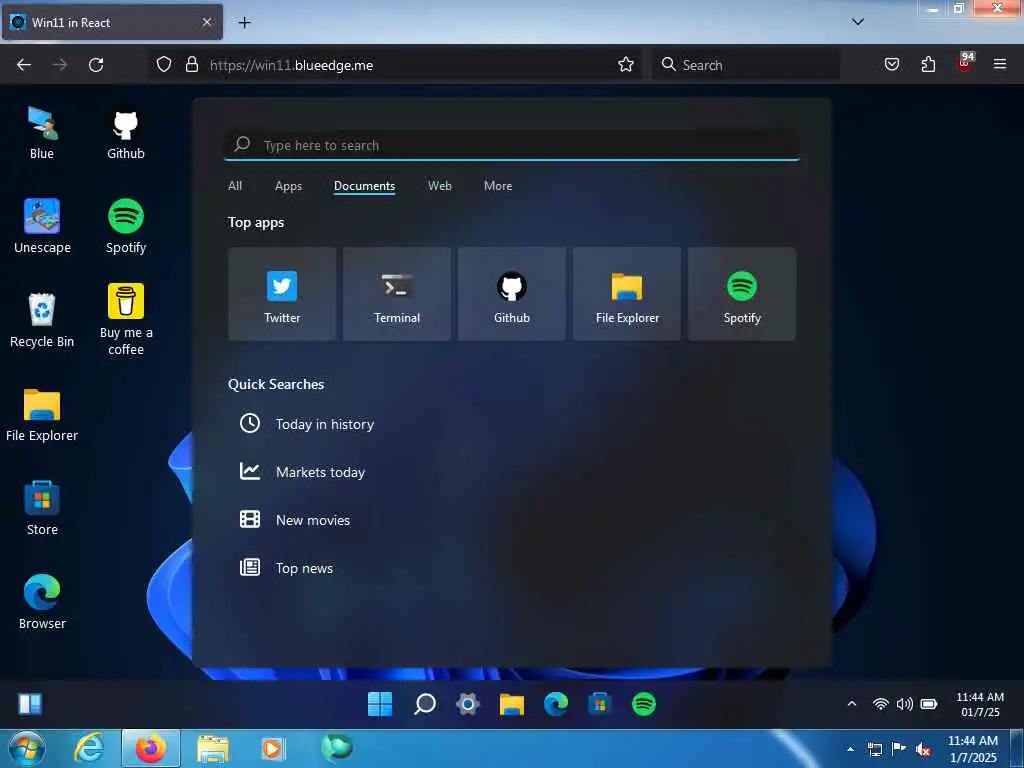Viewport: 1024px width, 768px height.
Task: Click Buy me a coffee icon
Action: [125, 320]
